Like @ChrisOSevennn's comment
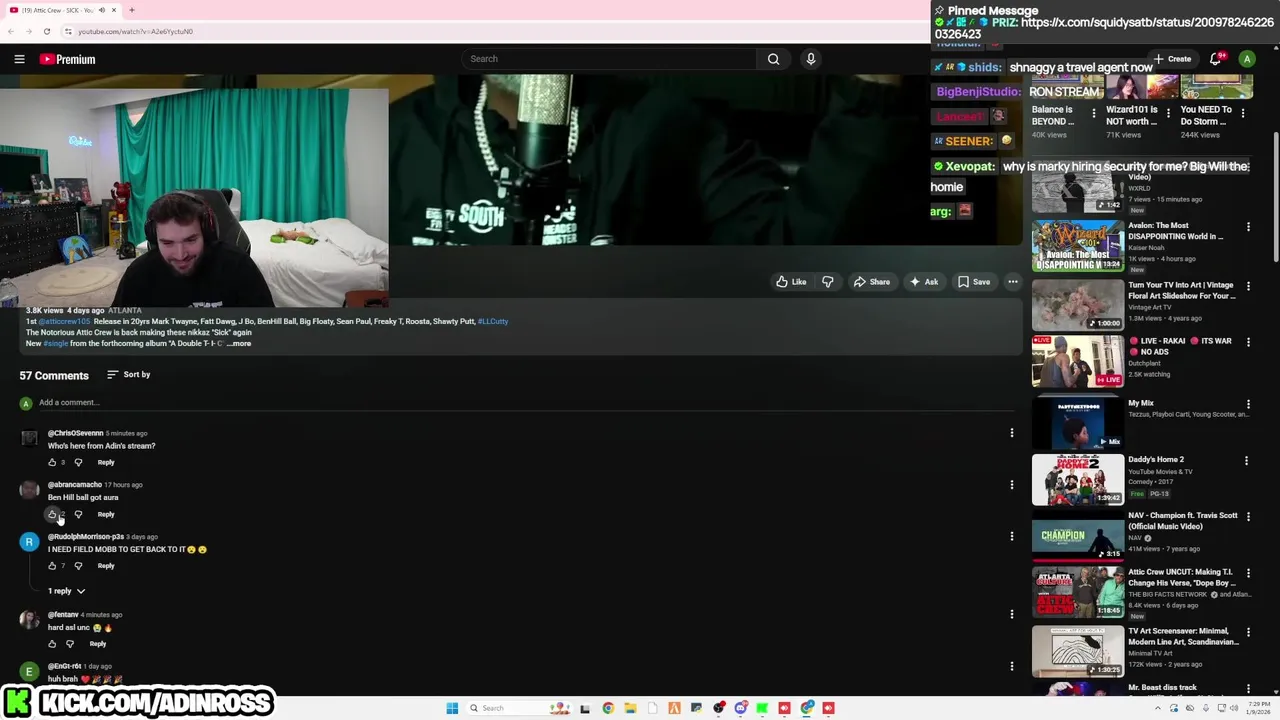The height and width of the screenshot is (720, 1280). pyautogui.click(x=52, y=462)
